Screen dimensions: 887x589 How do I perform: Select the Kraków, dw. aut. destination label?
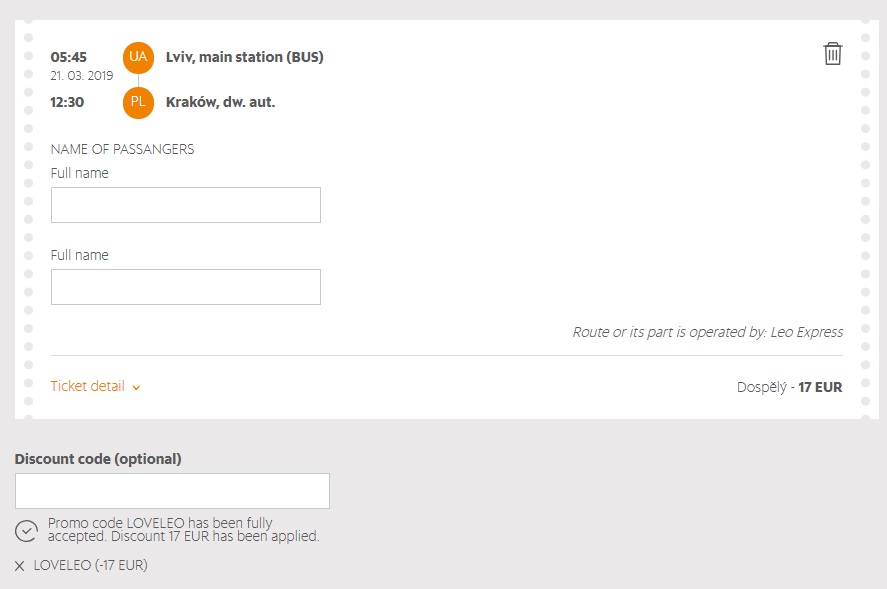click(220, 102)
